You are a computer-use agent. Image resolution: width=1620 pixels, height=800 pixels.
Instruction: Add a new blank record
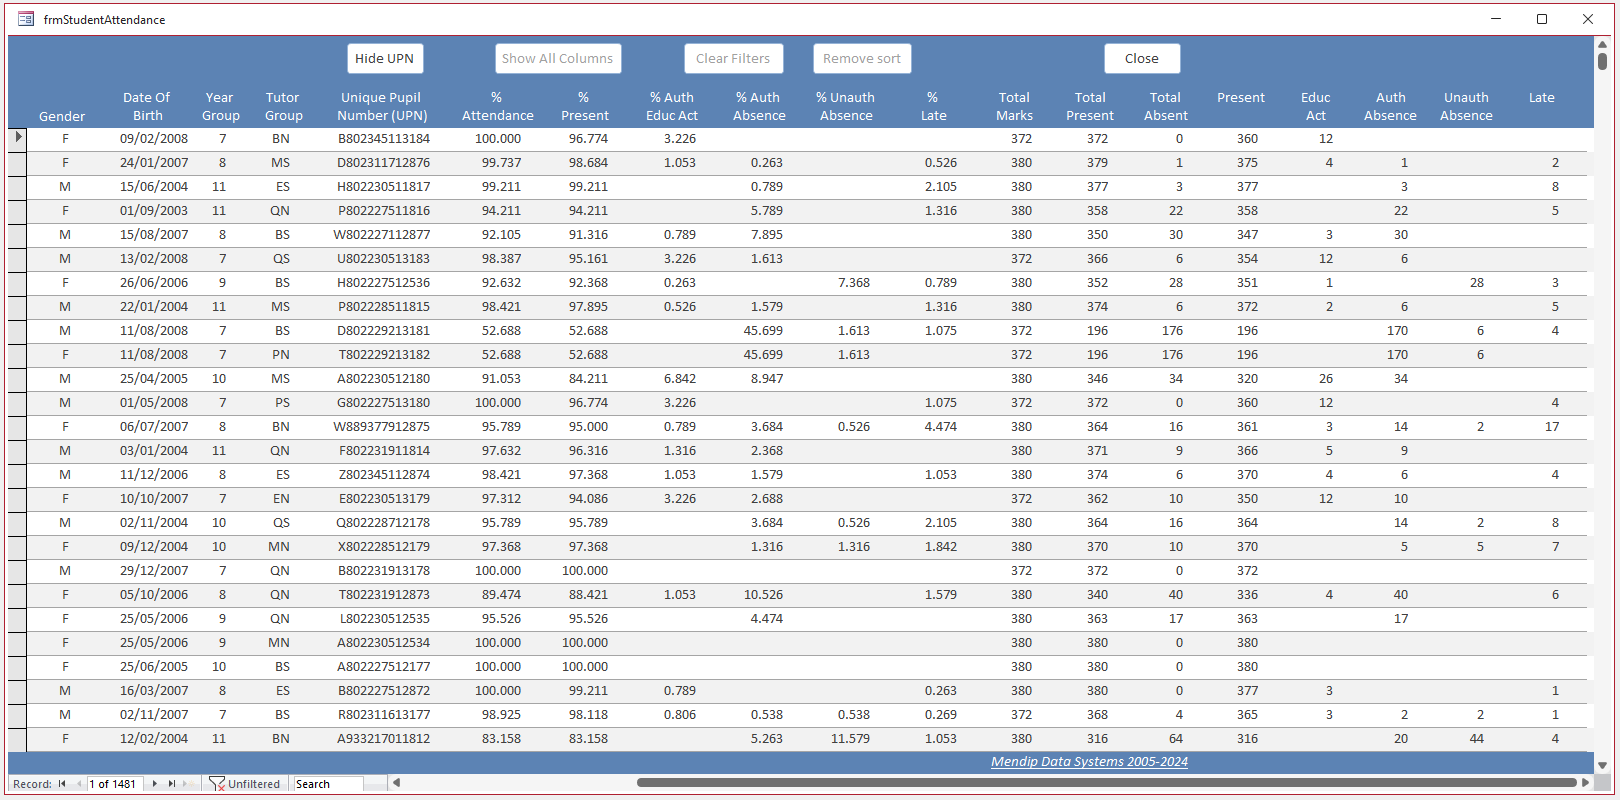pos(188,784)
